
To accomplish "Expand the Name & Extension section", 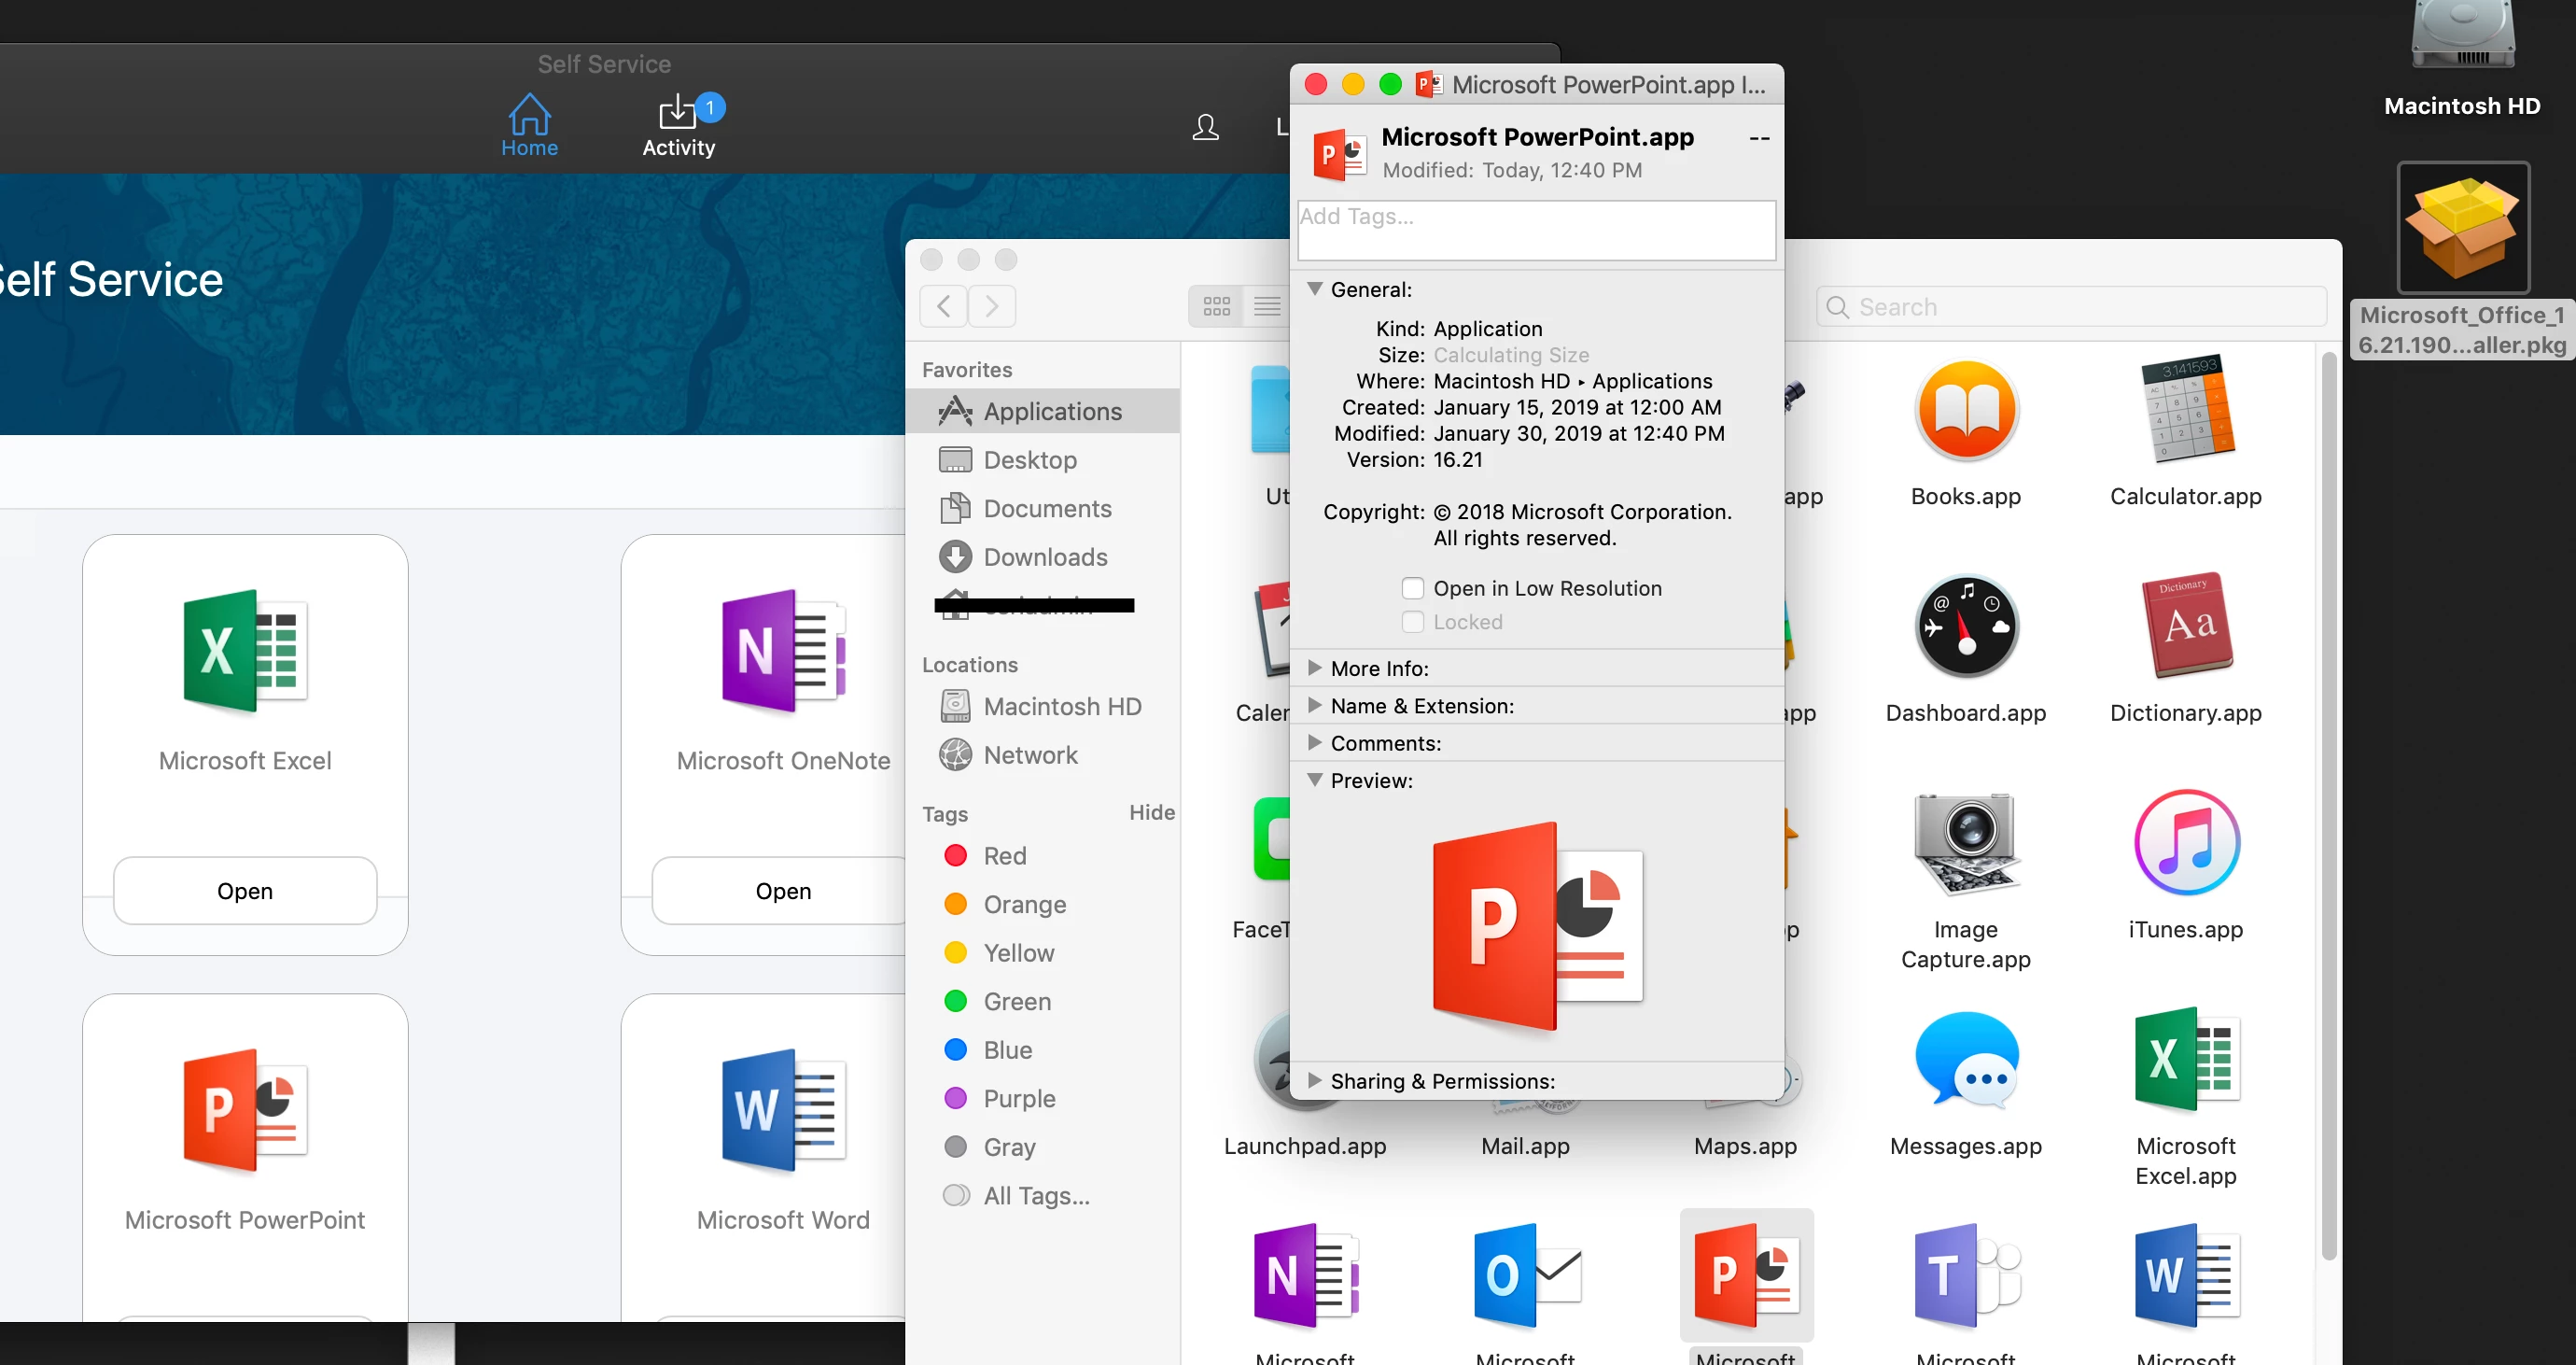I will point(1315,705).
